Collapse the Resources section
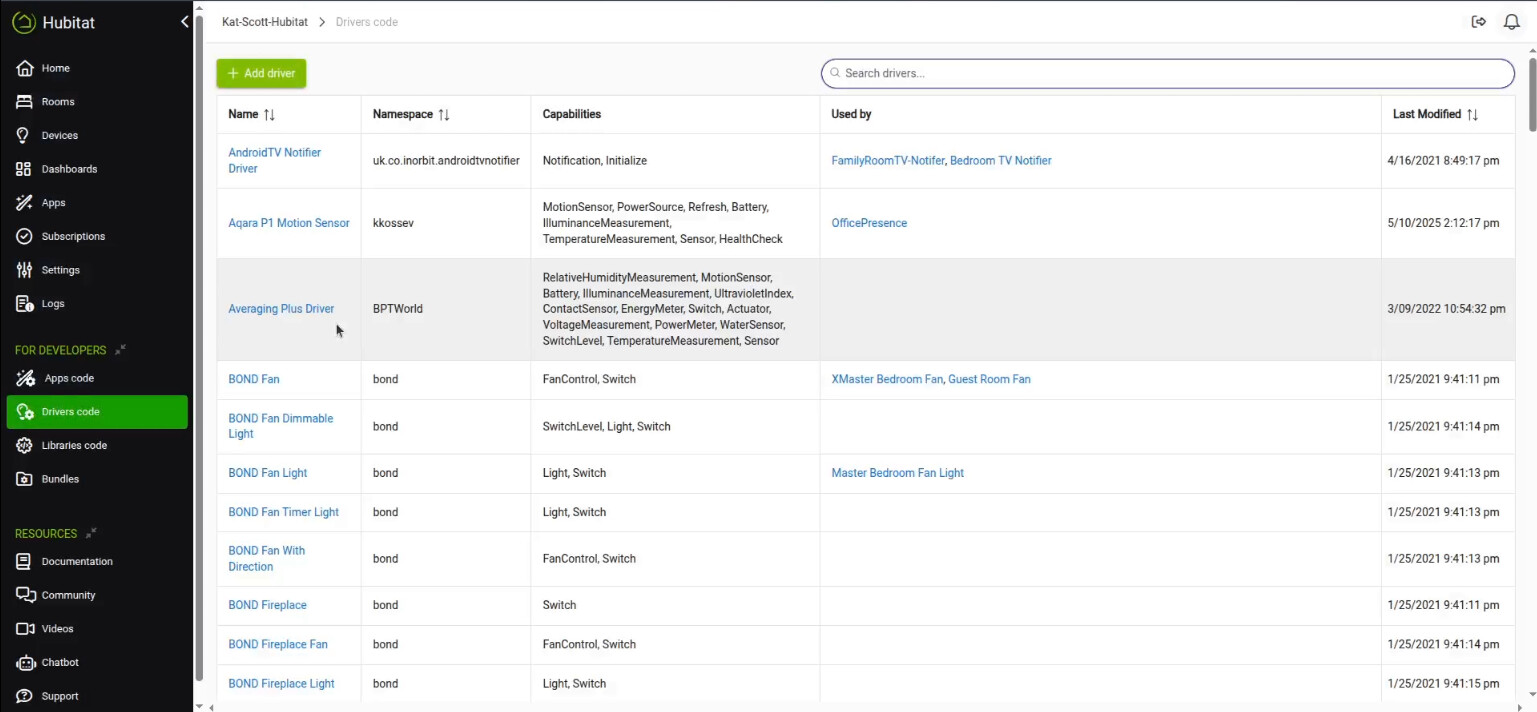Viewport: 1537px width, 712px height. pos(91,533)
